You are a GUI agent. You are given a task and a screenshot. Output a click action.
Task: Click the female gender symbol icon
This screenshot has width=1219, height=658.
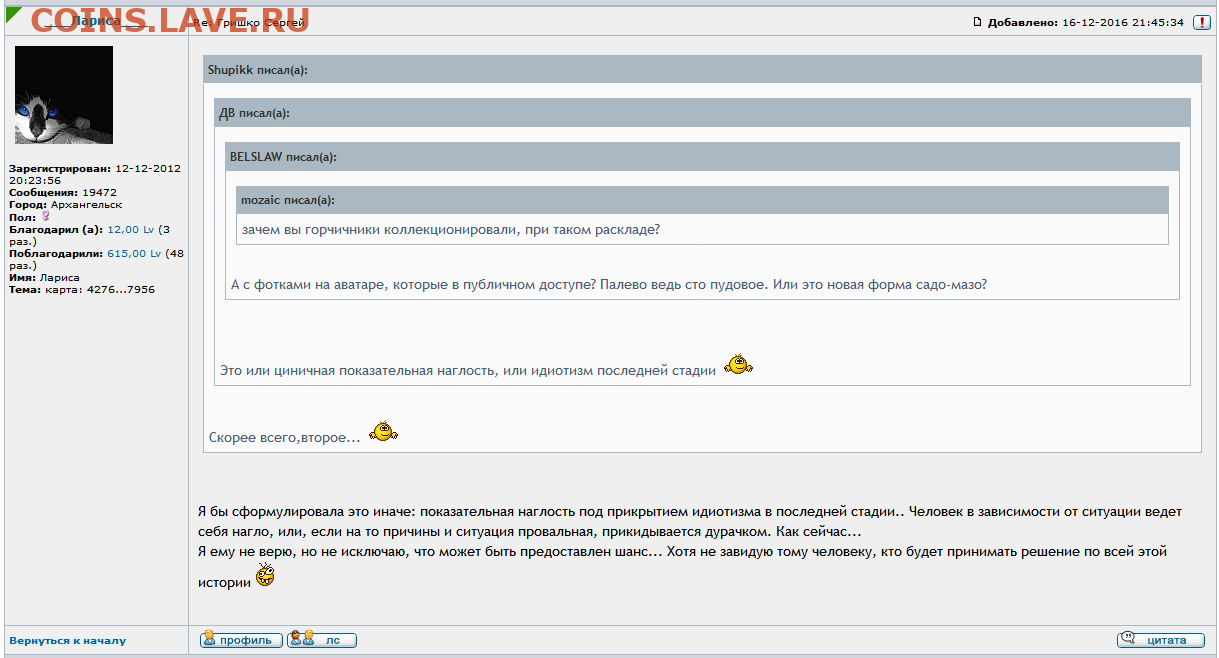[45, 217]
